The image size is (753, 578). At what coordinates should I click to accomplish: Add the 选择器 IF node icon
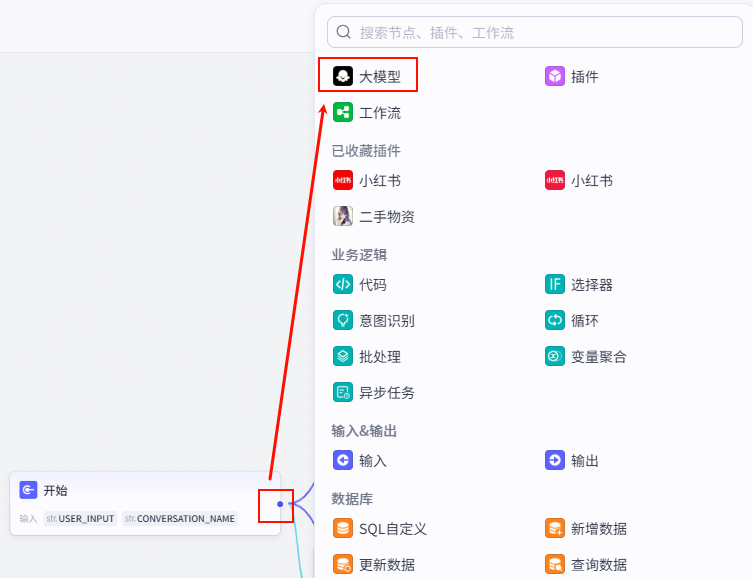coord(555,284)
